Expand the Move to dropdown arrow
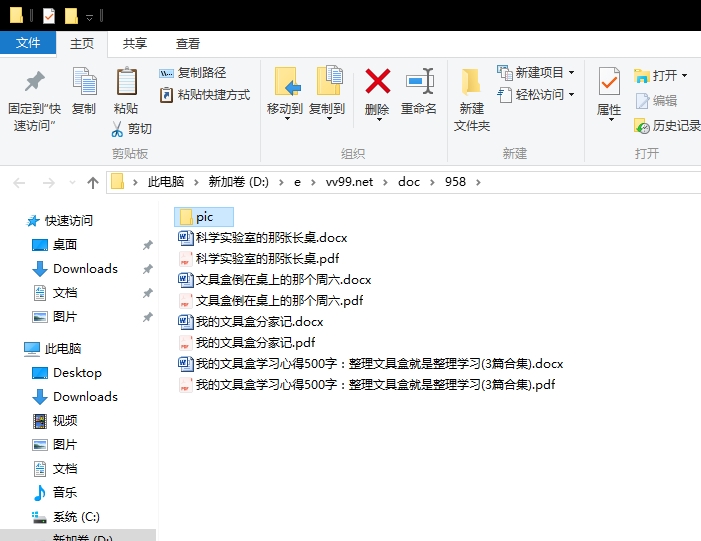The height and width of the screenshot is (541, 701). pos(287,119)
